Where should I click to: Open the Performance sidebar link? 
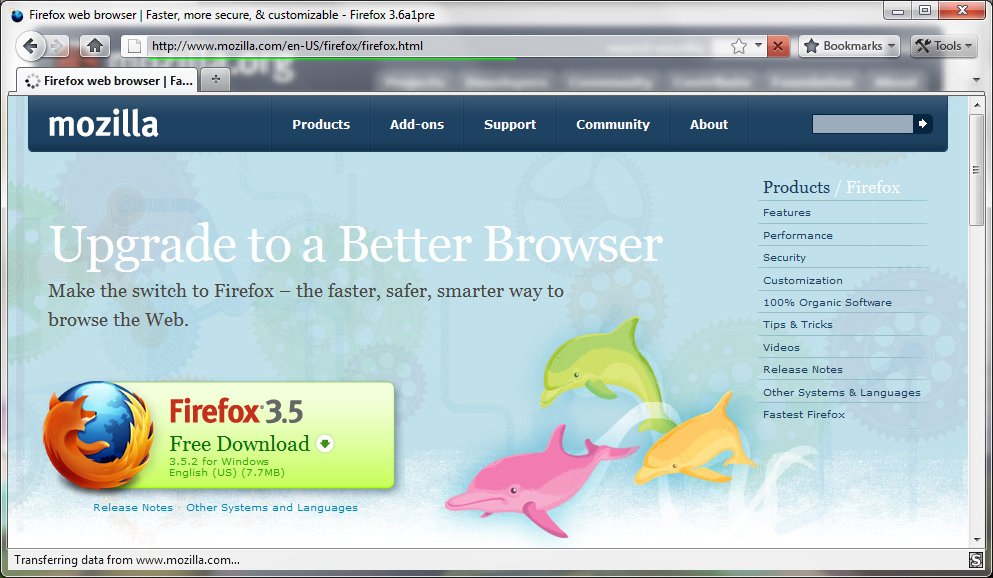pos(797,236)
